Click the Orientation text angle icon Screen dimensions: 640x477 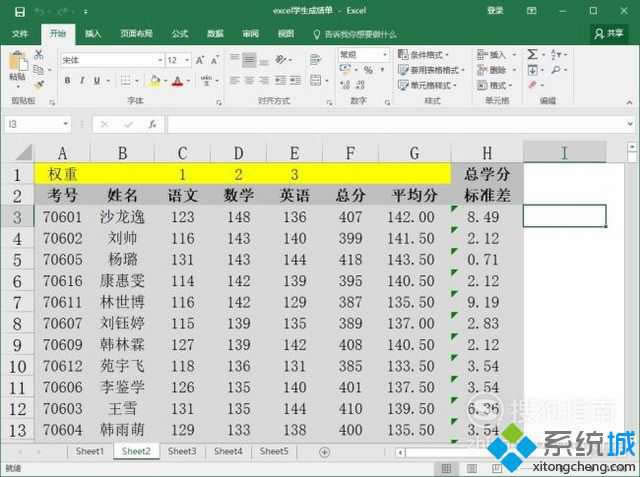click(x=281, y=60)
